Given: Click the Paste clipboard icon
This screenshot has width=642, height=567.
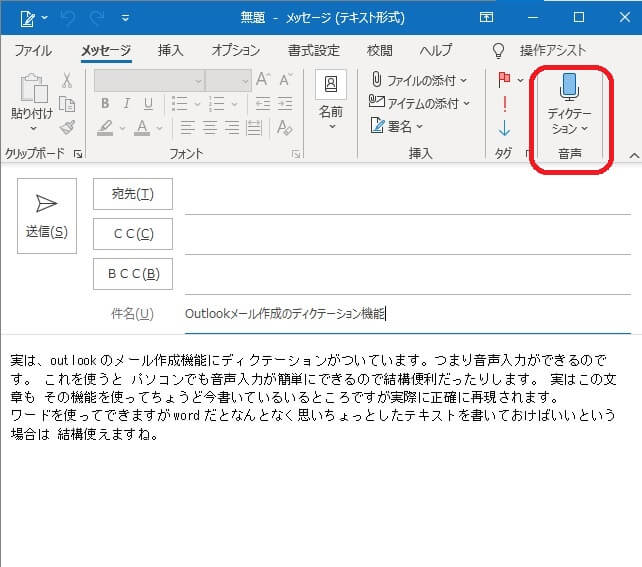Looking at the screenshot, I should click(34, 88).
